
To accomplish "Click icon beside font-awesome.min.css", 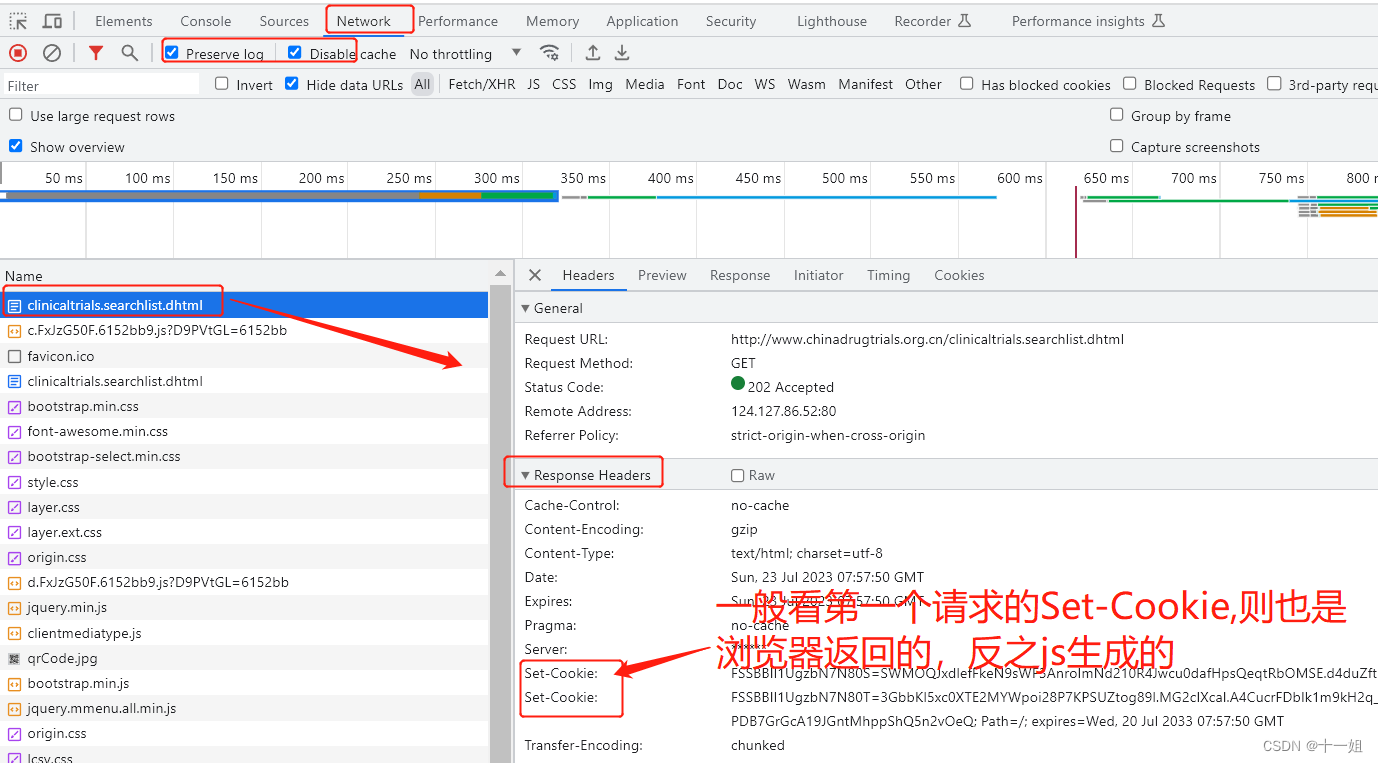I will coord(14,432).
